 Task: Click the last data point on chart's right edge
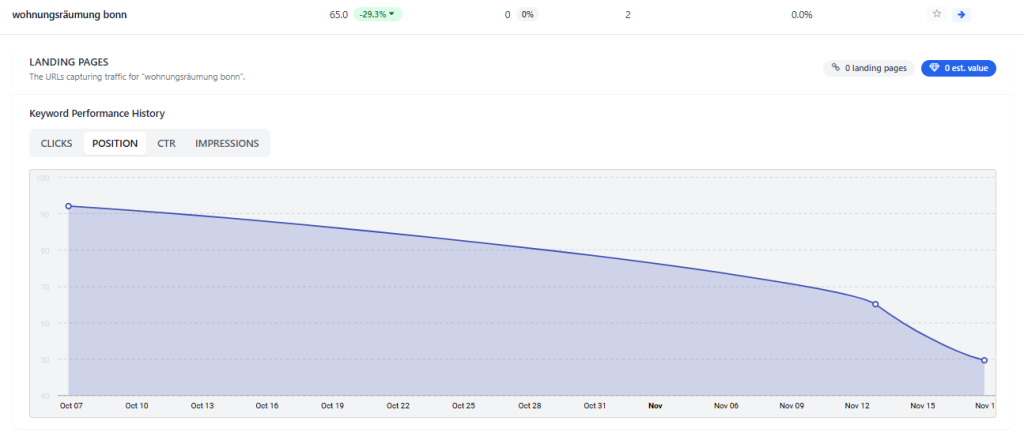pos(984,360)
